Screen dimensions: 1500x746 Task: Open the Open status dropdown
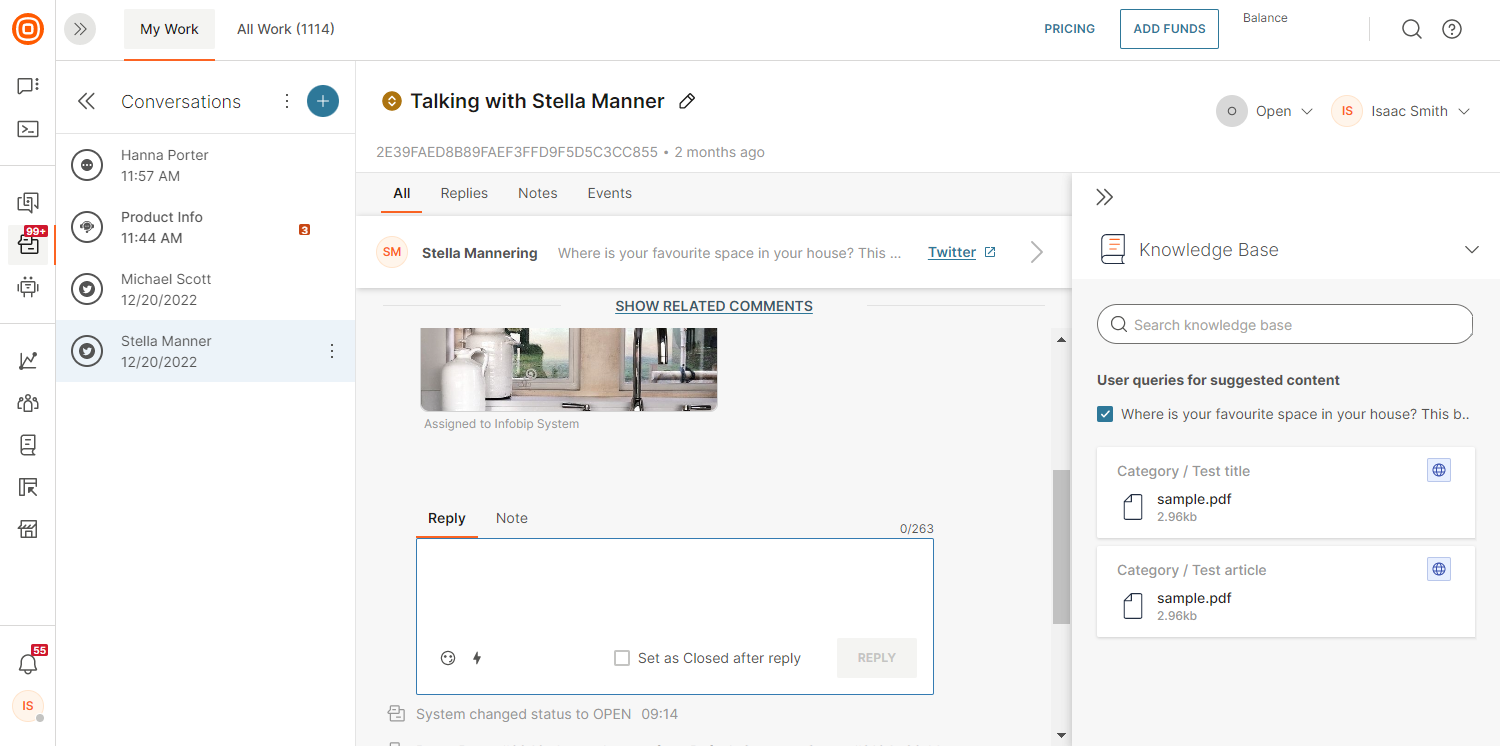[1266, 111]
